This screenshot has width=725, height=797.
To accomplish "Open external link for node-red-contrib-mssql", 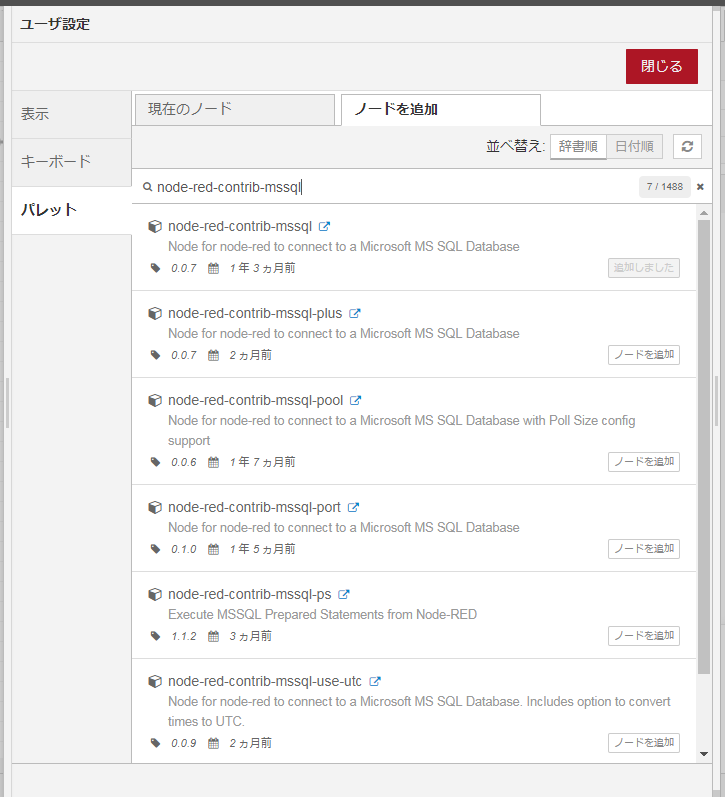I will (324, 226).
